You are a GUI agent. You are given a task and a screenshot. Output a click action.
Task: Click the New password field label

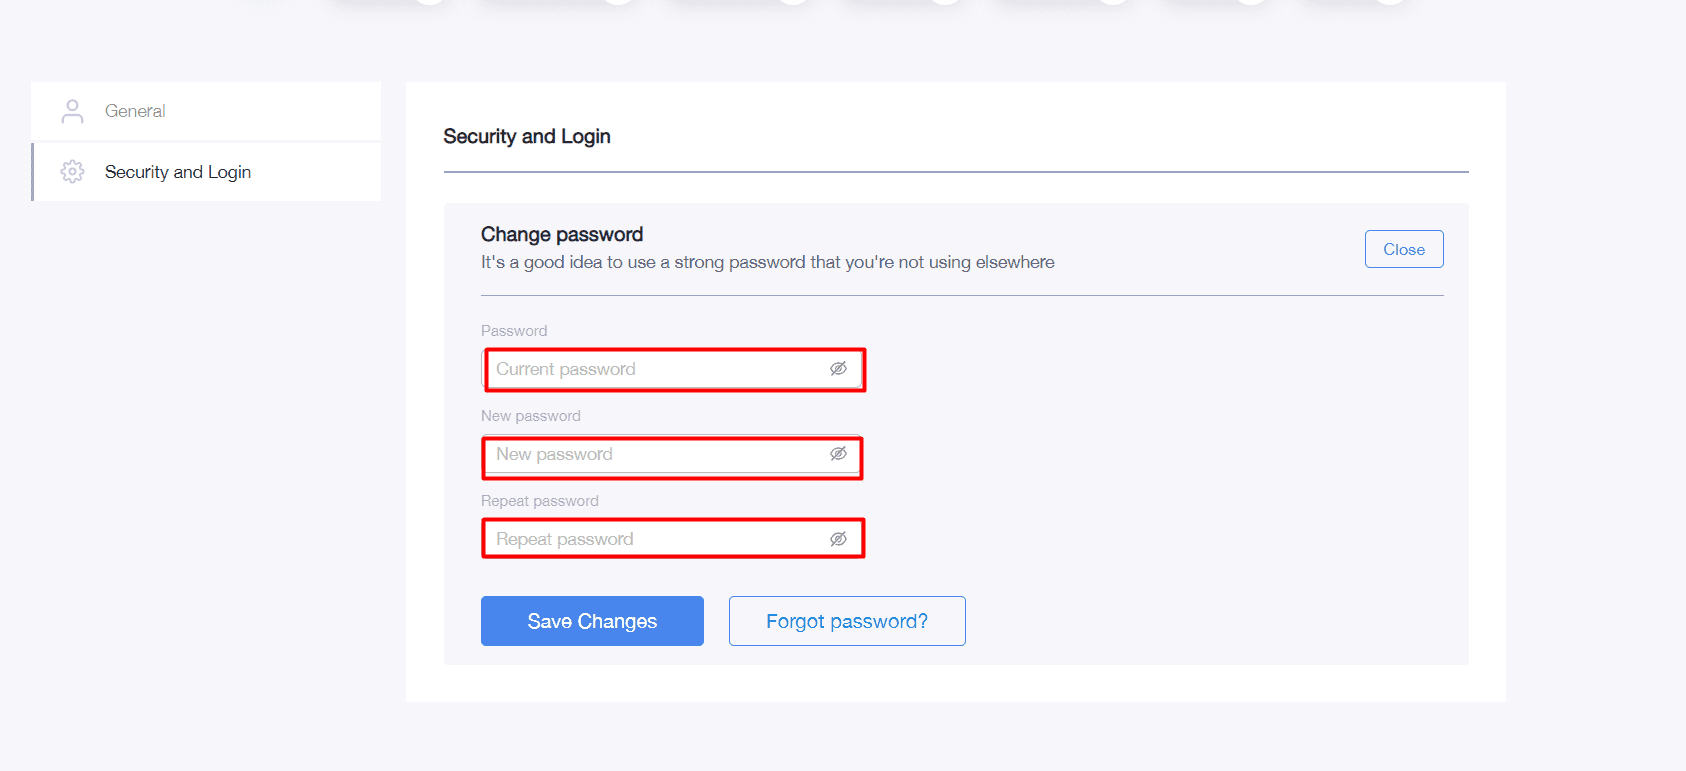point(531,416)
